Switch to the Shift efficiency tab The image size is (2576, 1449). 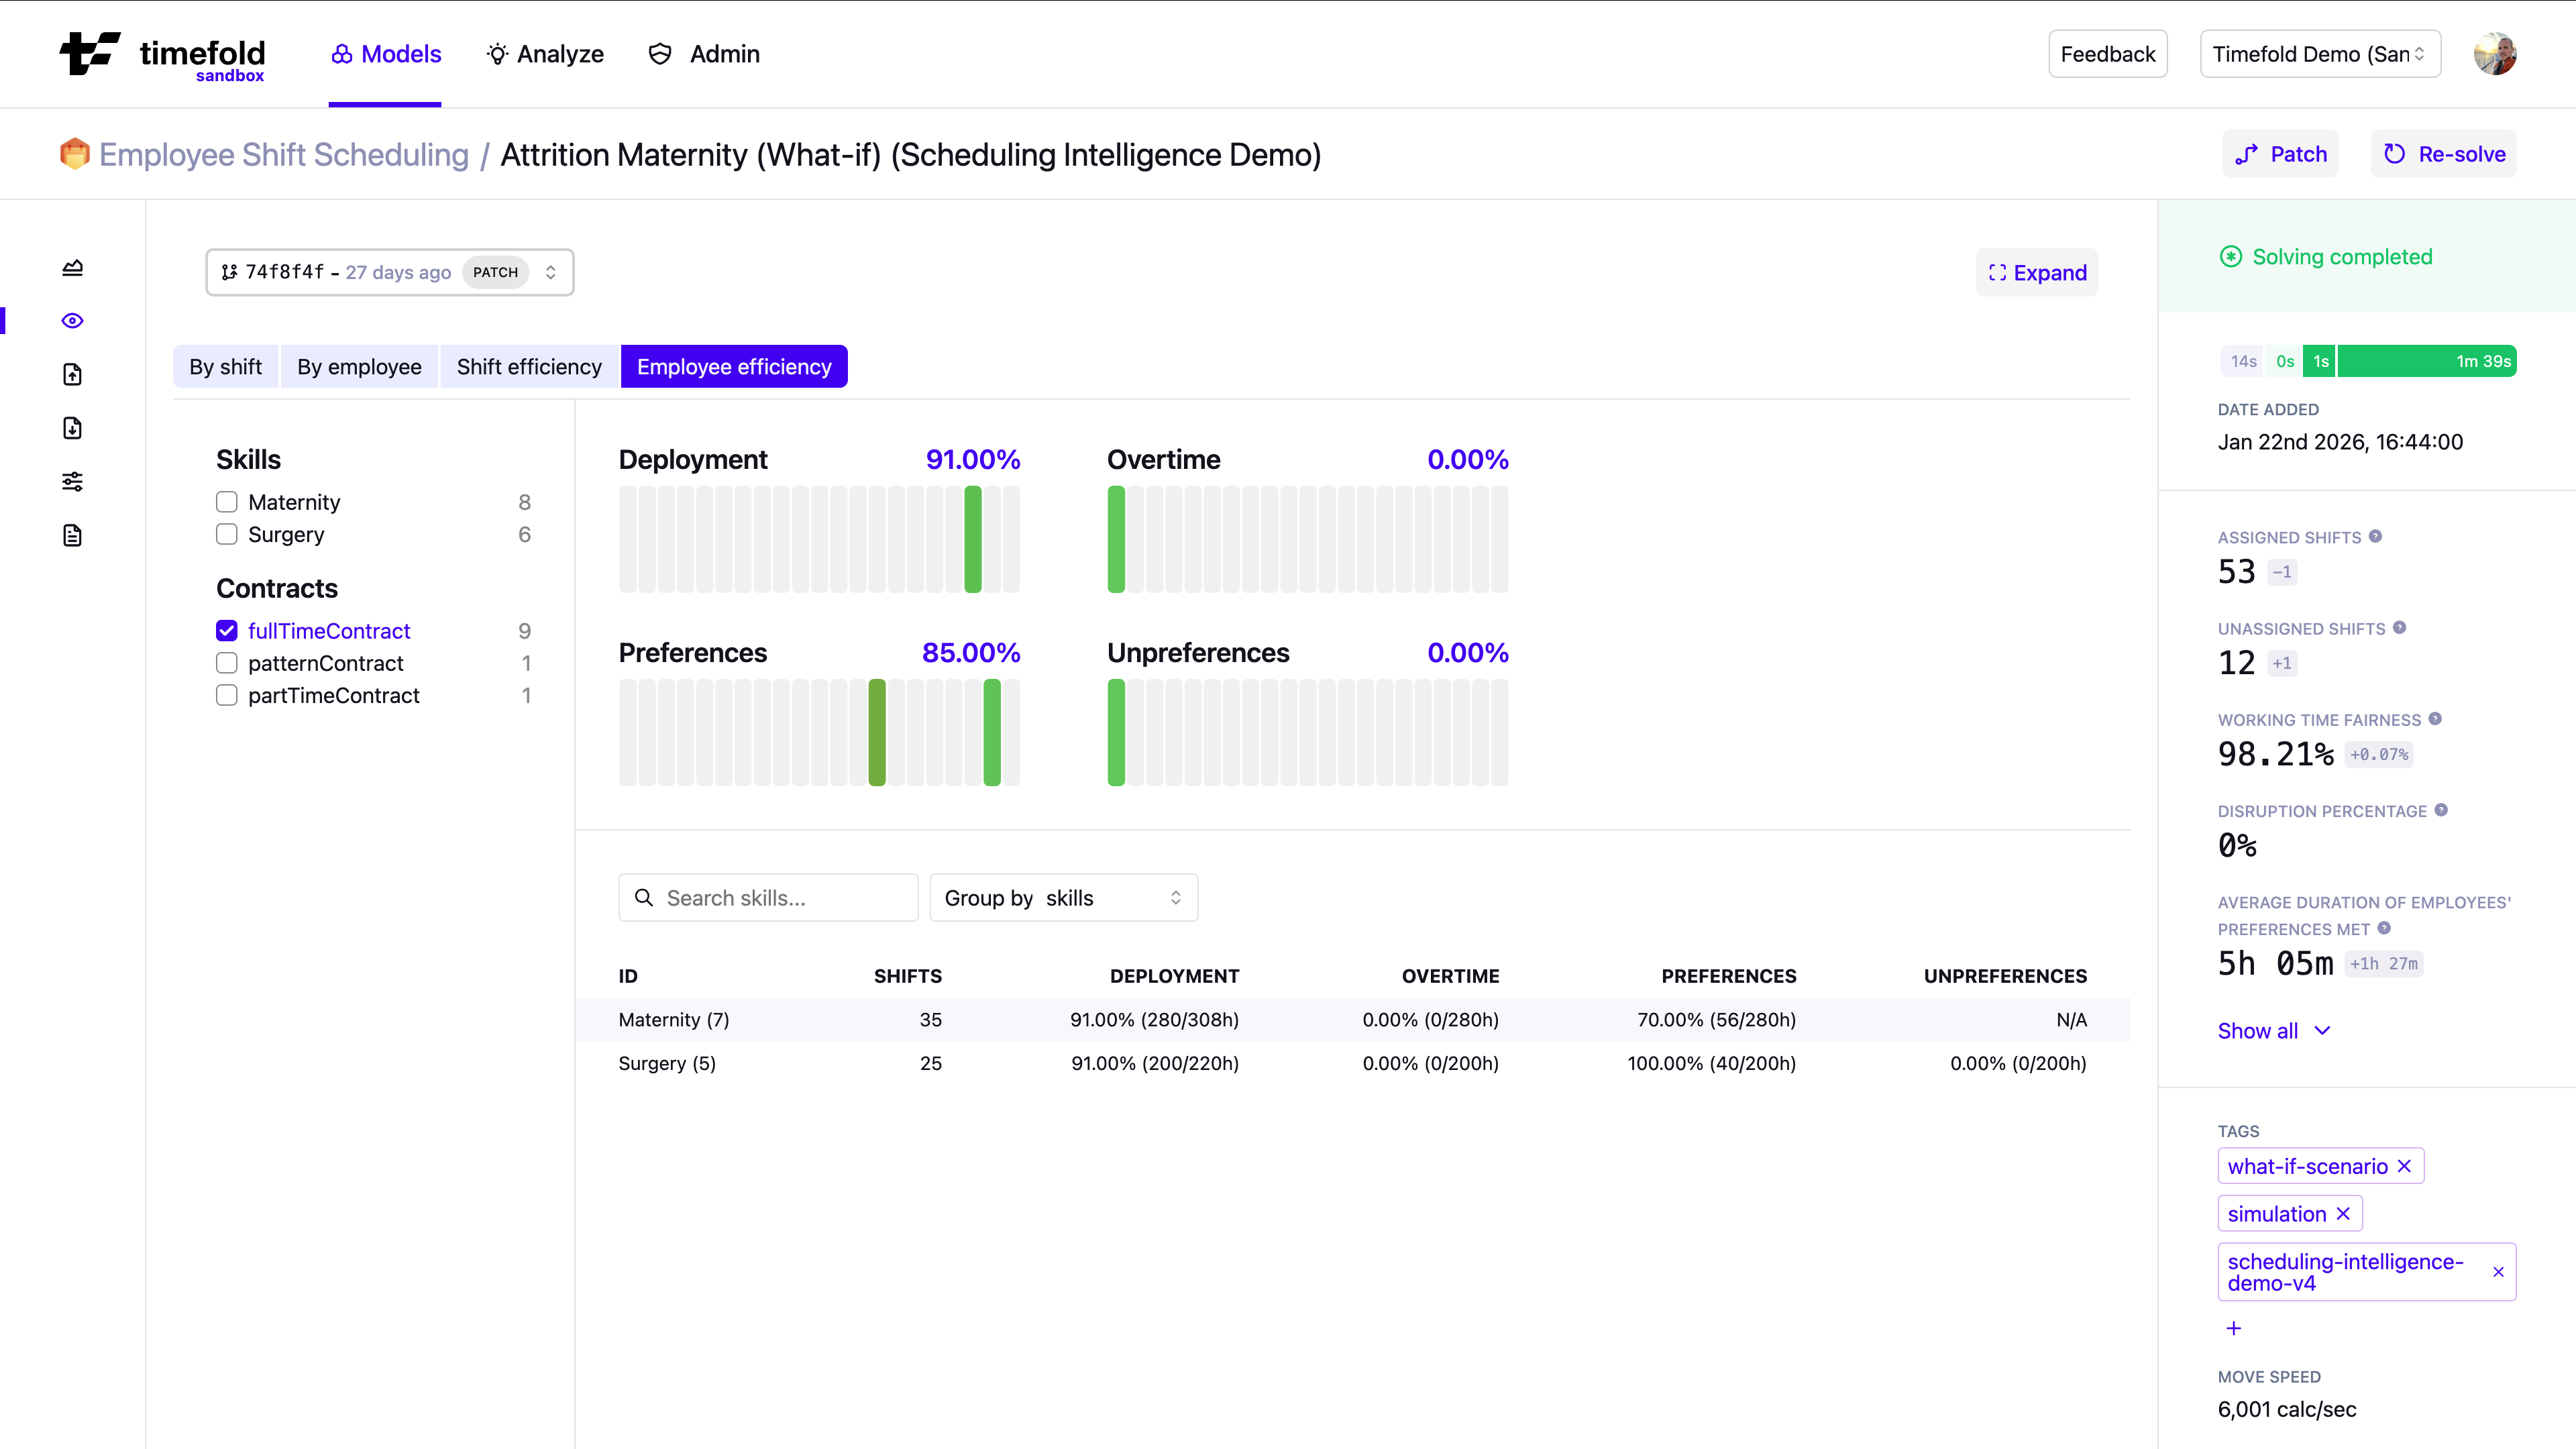(x=529, y=367)
